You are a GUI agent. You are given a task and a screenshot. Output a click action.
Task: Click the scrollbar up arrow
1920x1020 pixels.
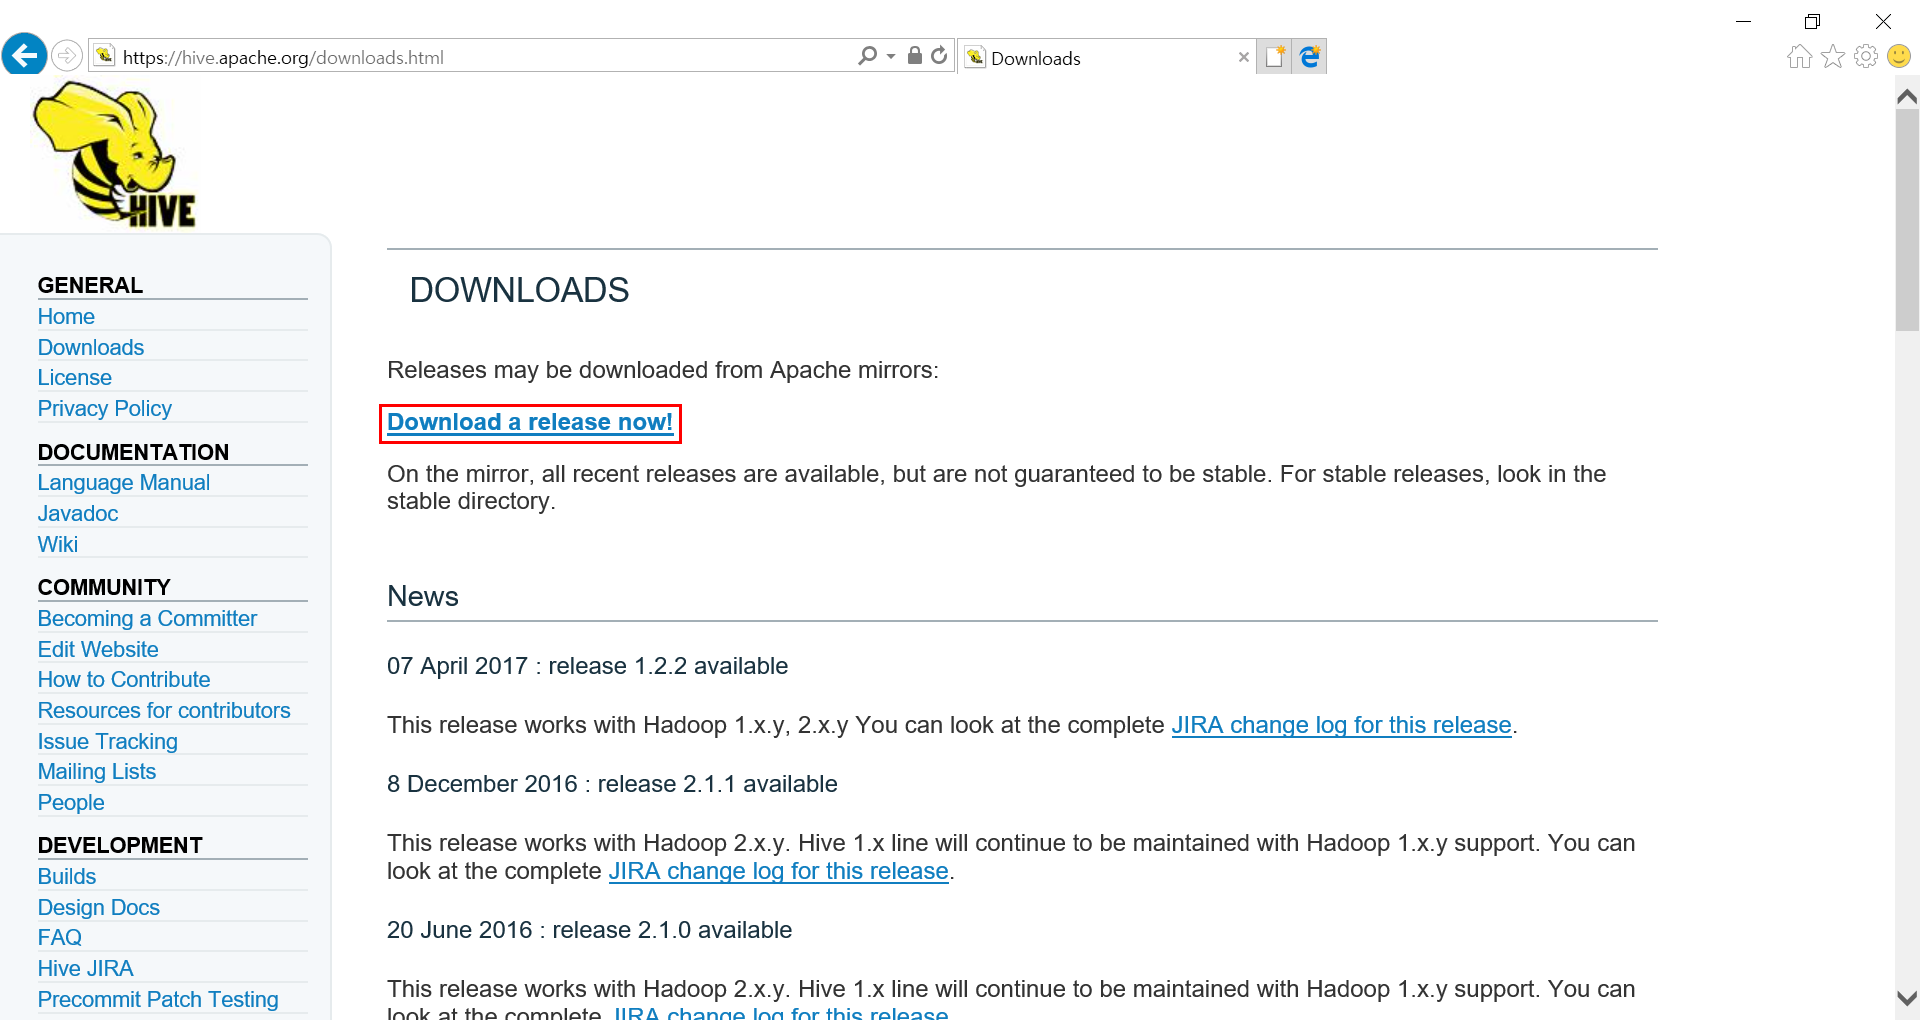(1907, 96)
